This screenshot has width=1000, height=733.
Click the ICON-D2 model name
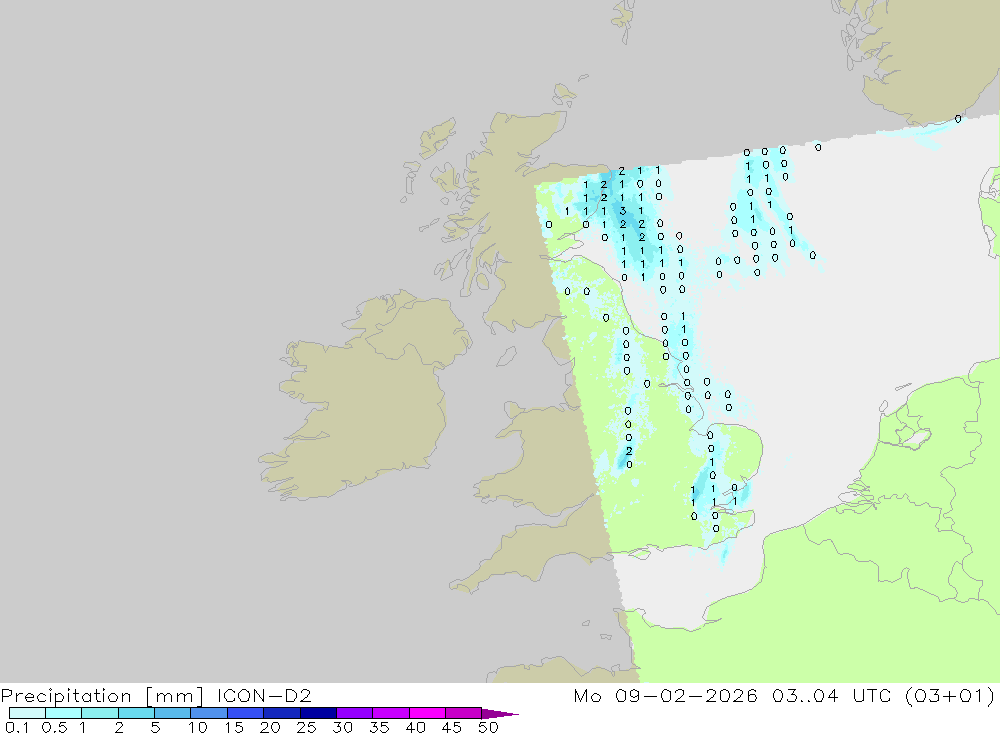[x=264, y=695]
